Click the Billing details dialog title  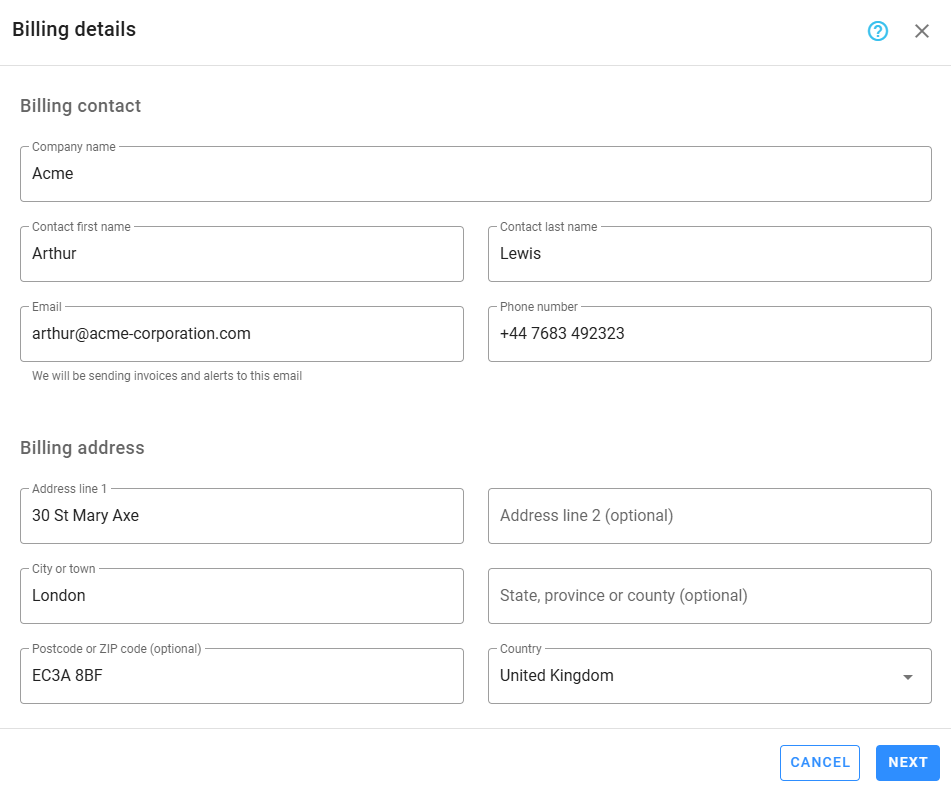74,30
